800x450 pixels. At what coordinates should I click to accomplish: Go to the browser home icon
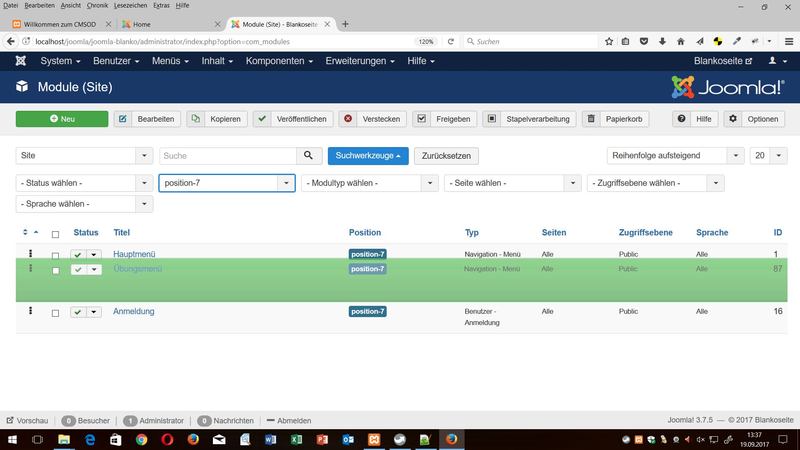tap(681, 41)
